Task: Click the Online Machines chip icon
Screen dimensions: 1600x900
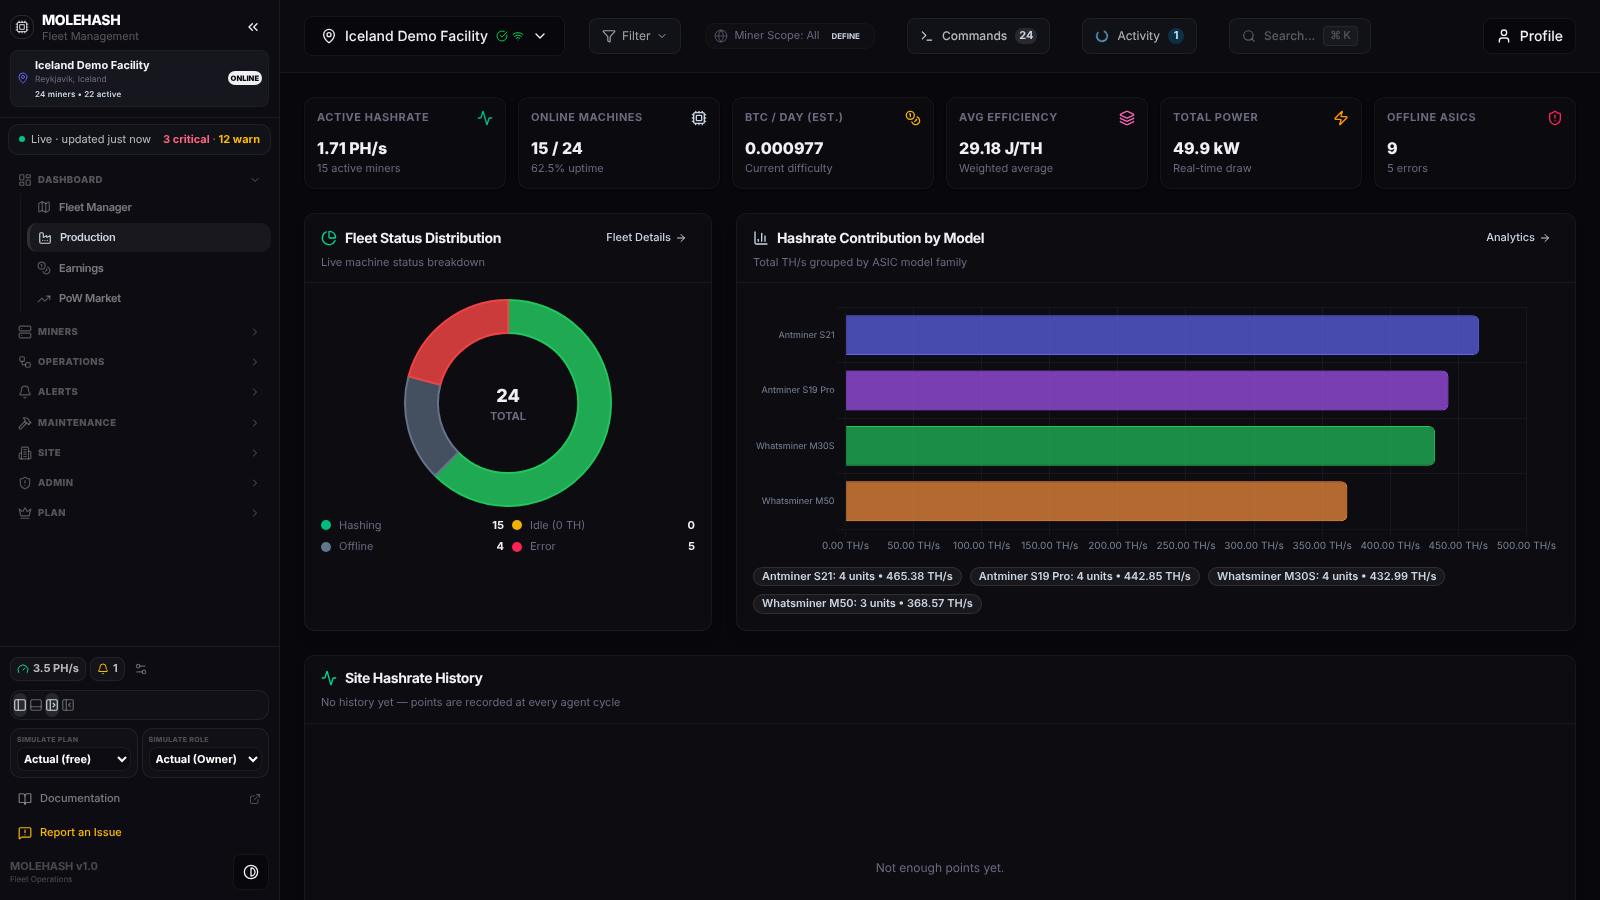Action: (699, 118)
